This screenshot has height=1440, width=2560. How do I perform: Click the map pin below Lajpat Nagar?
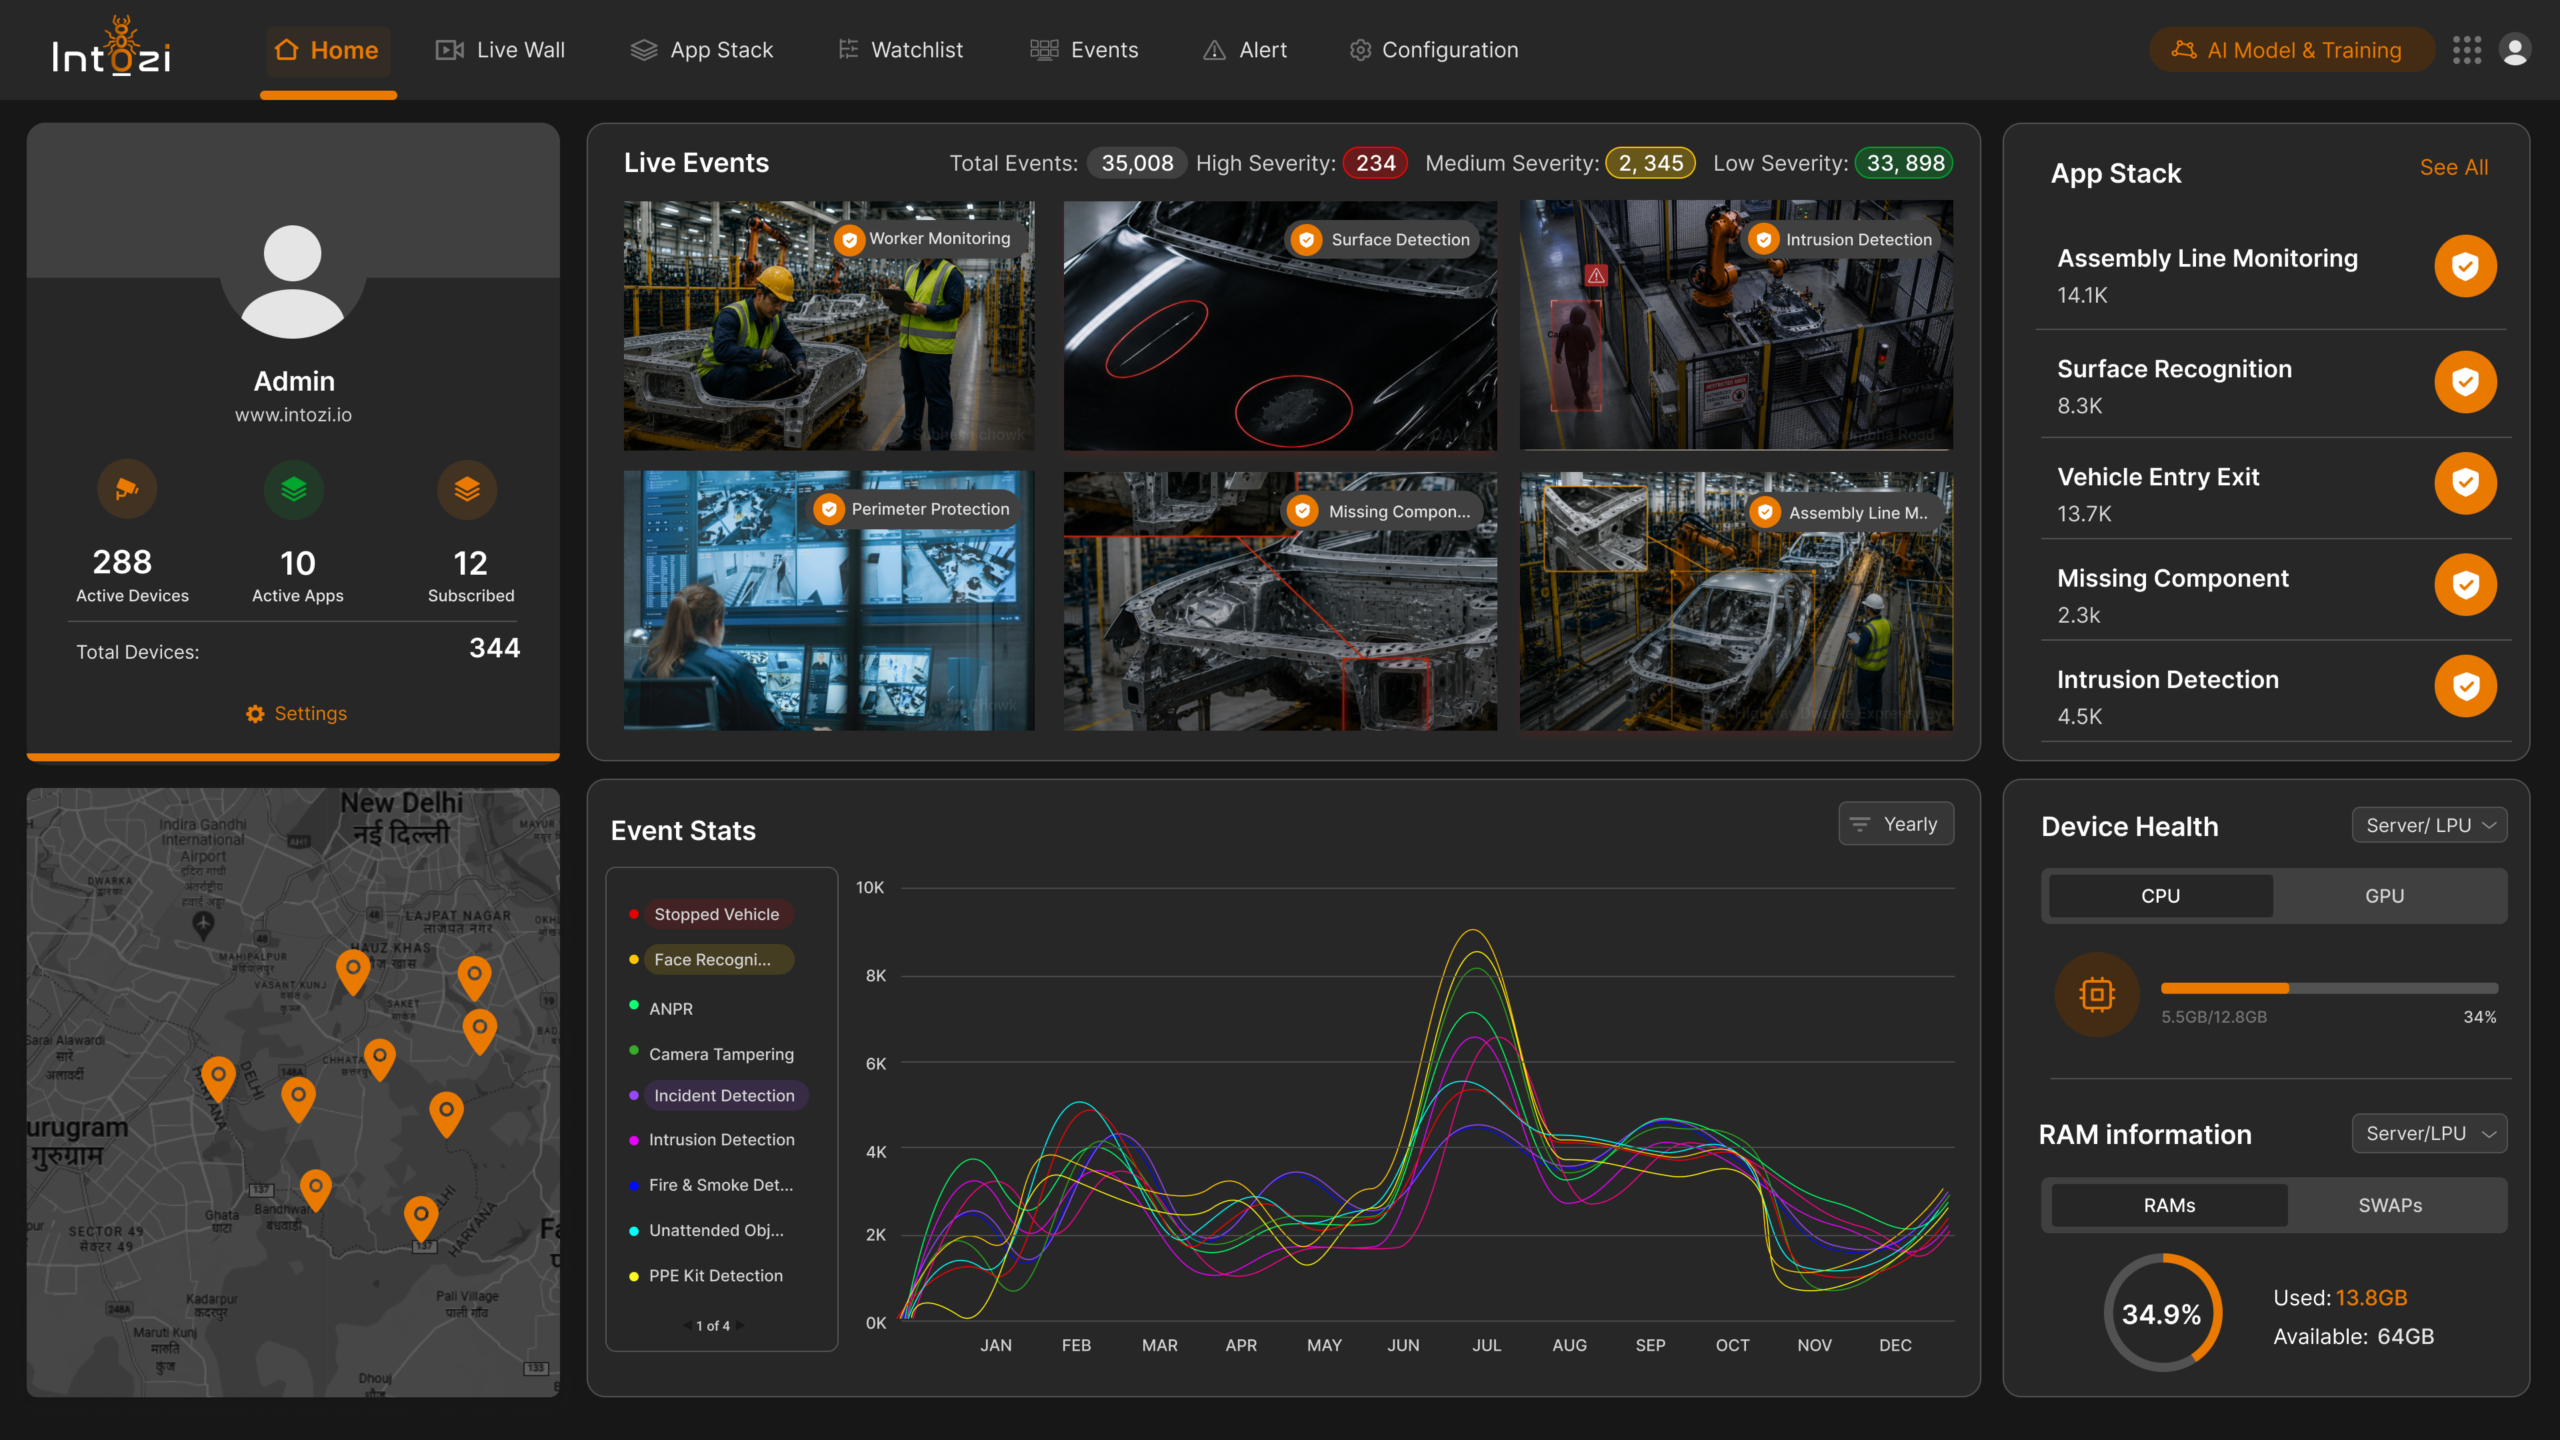[474, 978]
